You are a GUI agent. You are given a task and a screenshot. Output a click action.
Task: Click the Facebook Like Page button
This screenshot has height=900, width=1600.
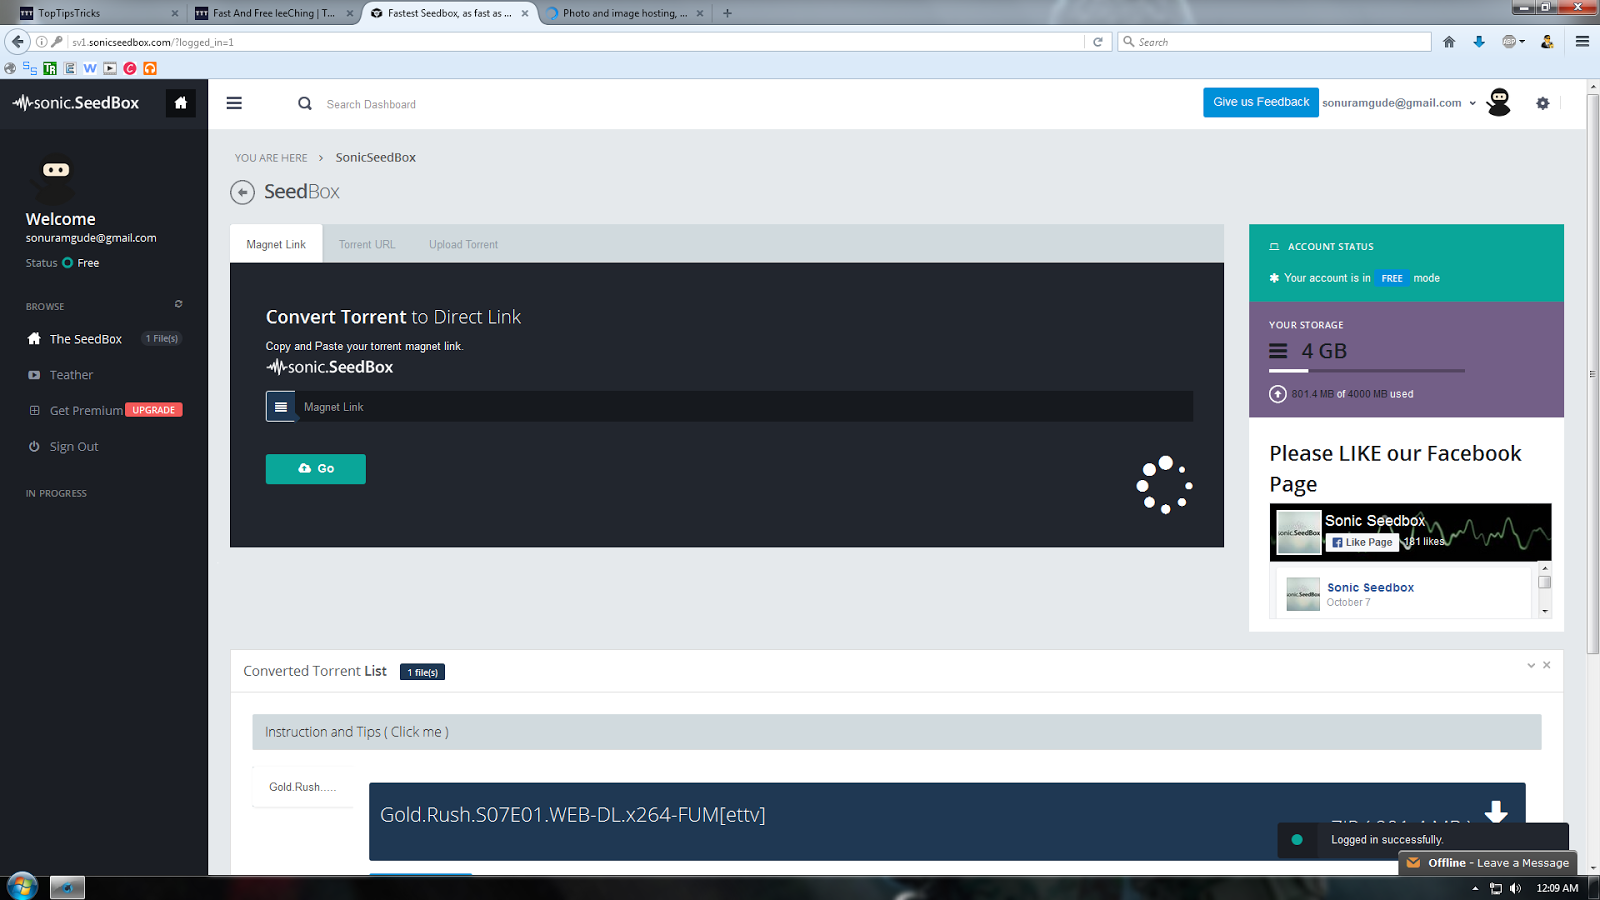tap(1362, 542)
